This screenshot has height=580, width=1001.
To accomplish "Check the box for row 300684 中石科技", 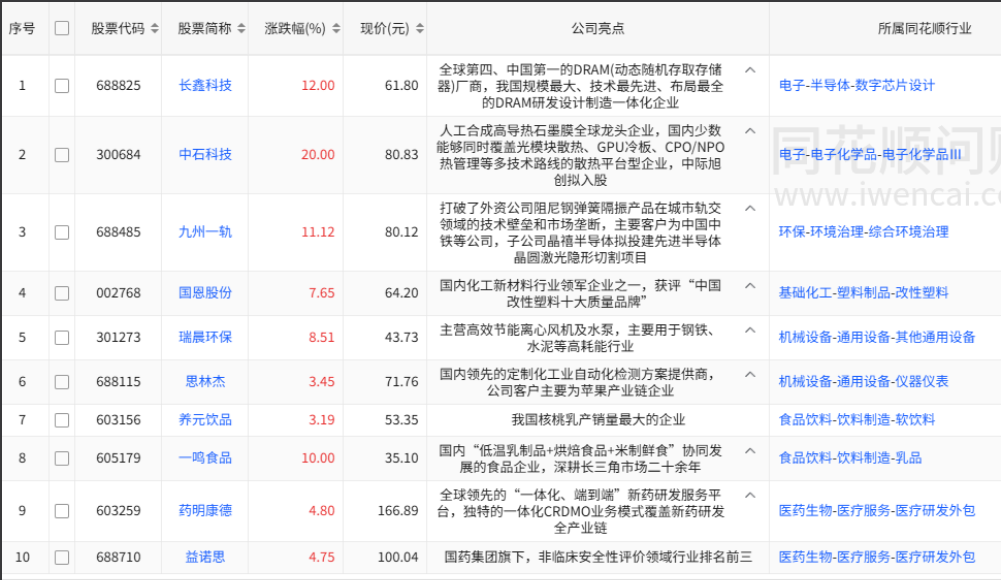I will 62,155.
